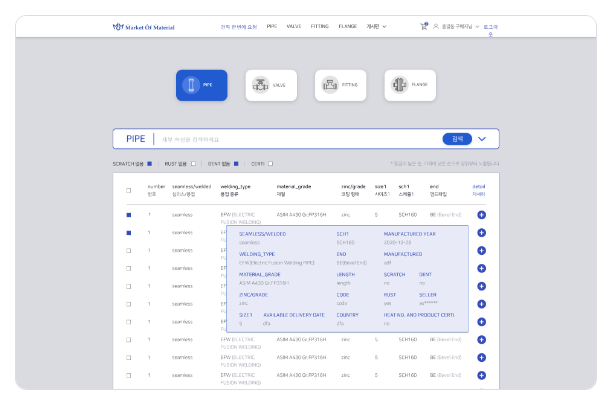This screenshot has width=612, height=405.
Task: Go to FLANGE in the top navigation
Action: [x=350, y=25]
